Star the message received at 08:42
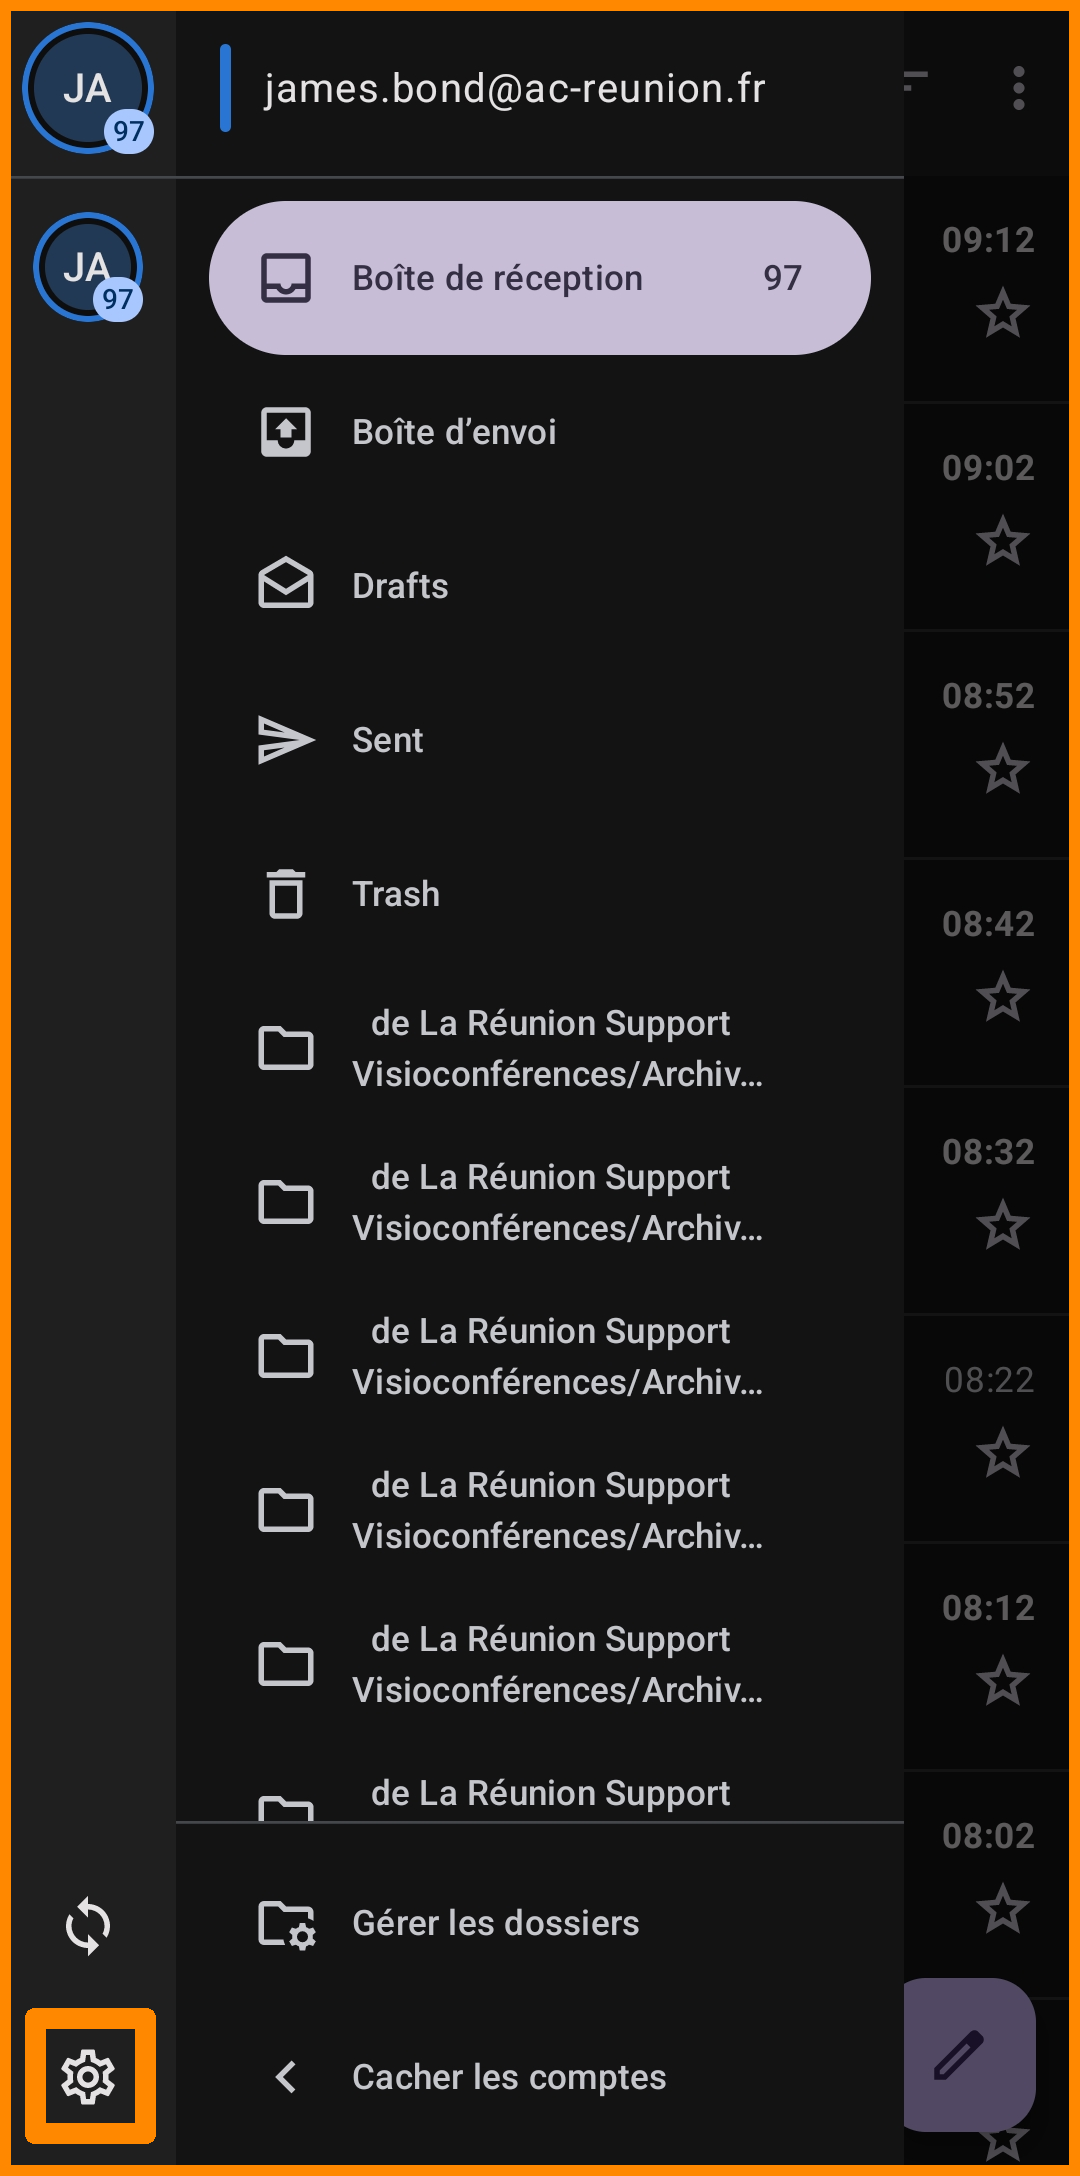This screenshot has height=2176, width=1080. tap(1002, 997)
